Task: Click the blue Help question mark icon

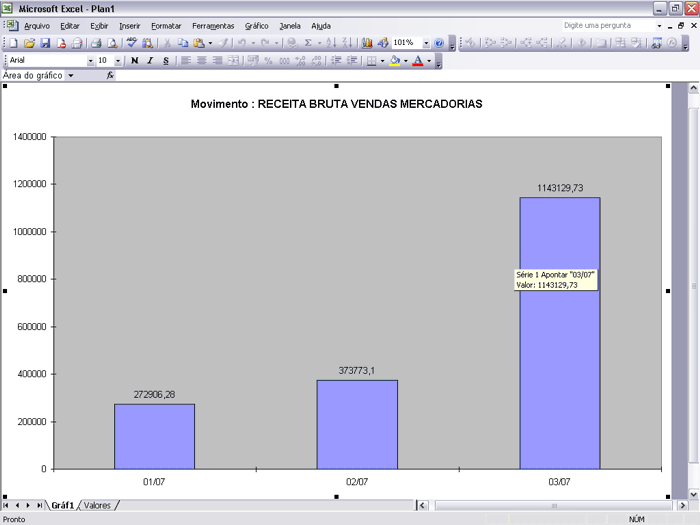Action: click(x=439, y=43)
